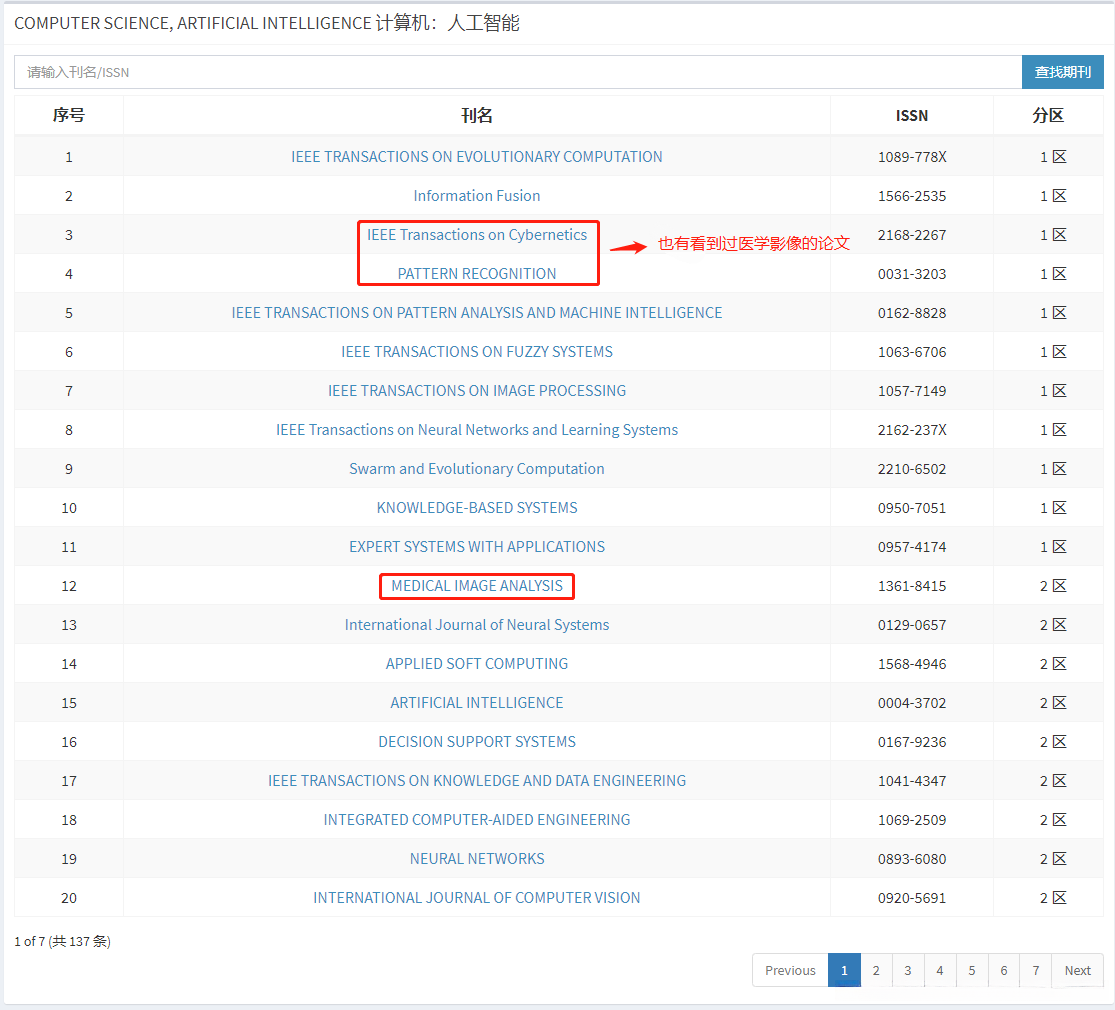Select ISSN value 0920-5691
The height and width of the screenshot is (1010, 1115).
click(x=912, y=898)
